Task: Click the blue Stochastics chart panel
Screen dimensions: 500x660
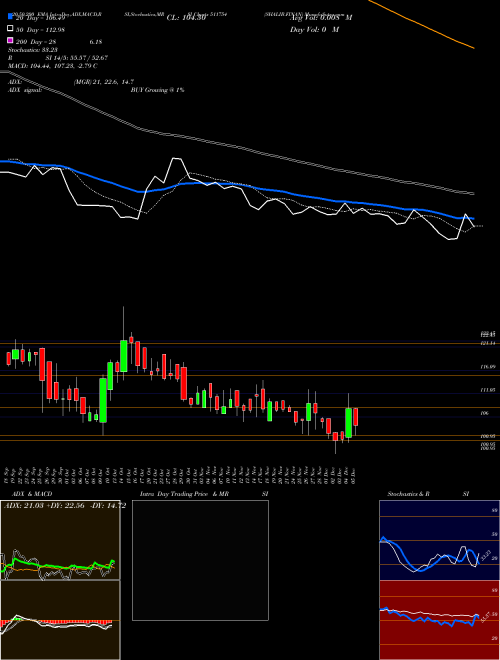Action: click(x=439, y=540)
